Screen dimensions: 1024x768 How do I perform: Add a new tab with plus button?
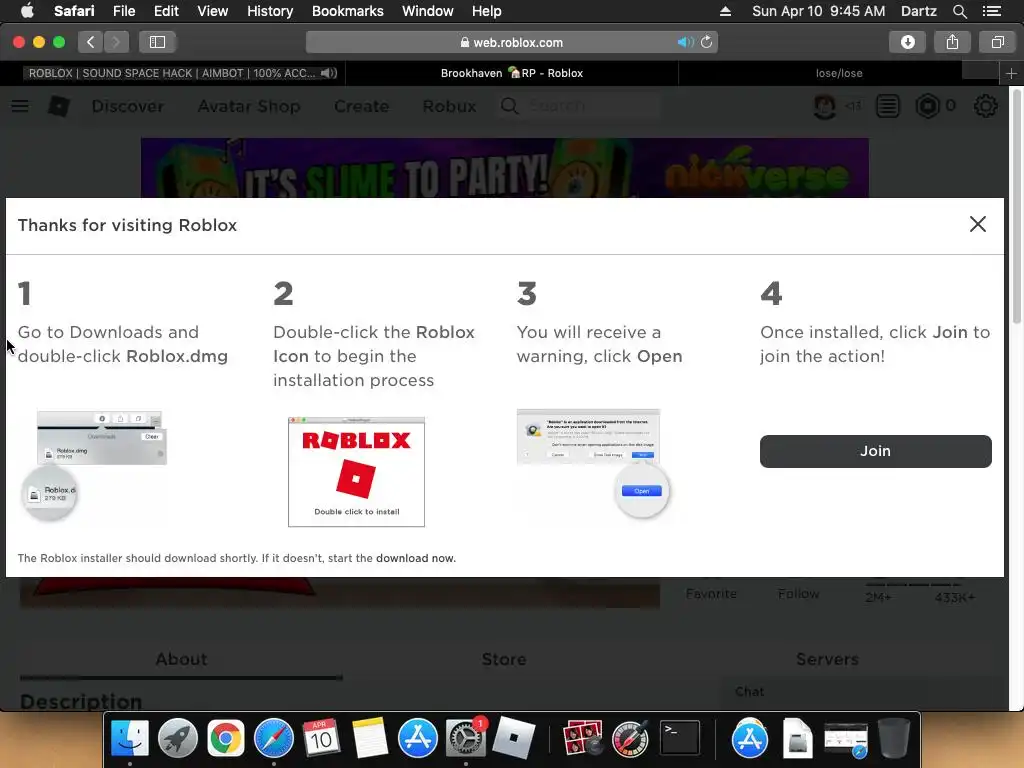pyautogui.click(x=1011, y=74)
